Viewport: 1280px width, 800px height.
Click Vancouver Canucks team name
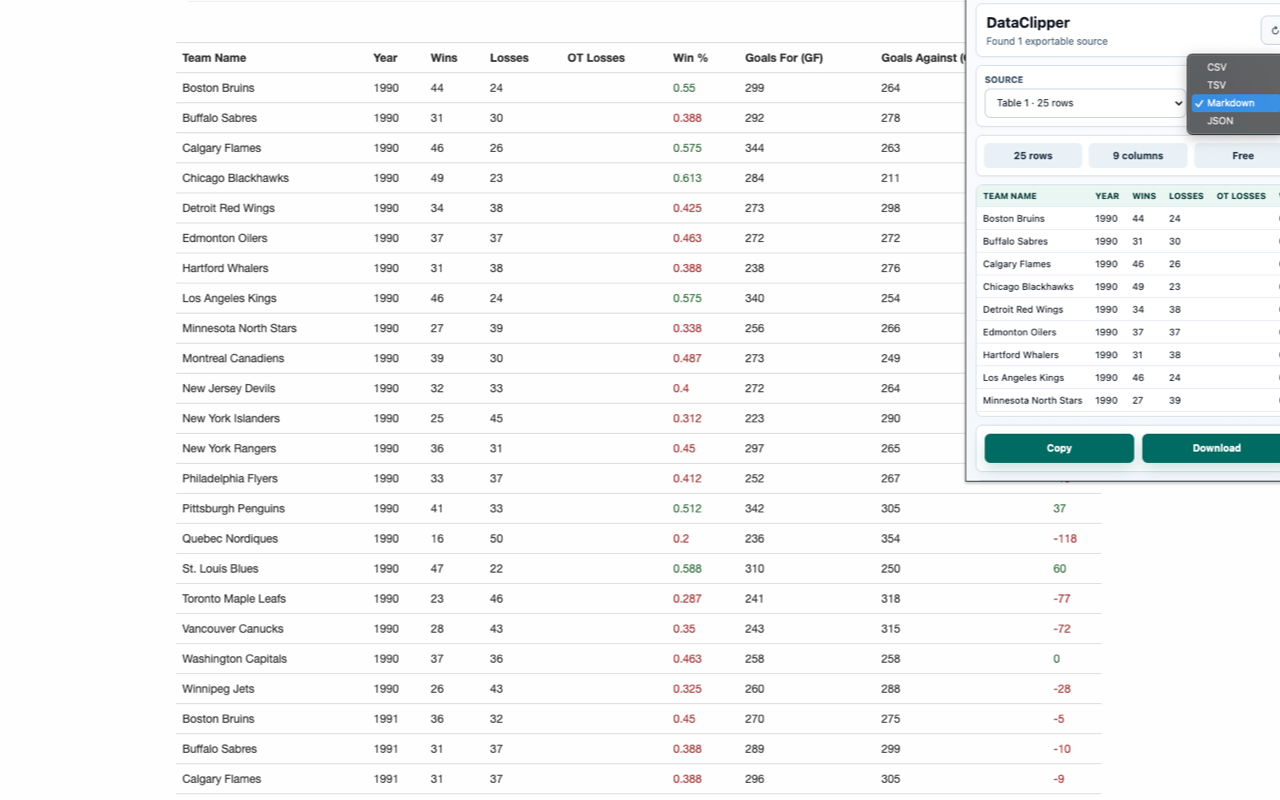(233, 628)
